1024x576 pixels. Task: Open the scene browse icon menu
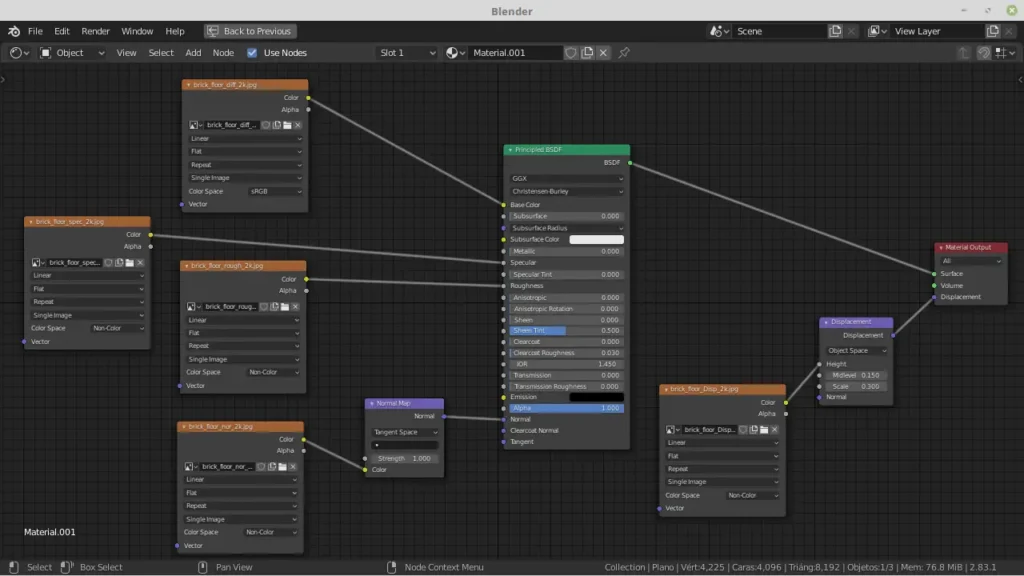click(719, 31)
